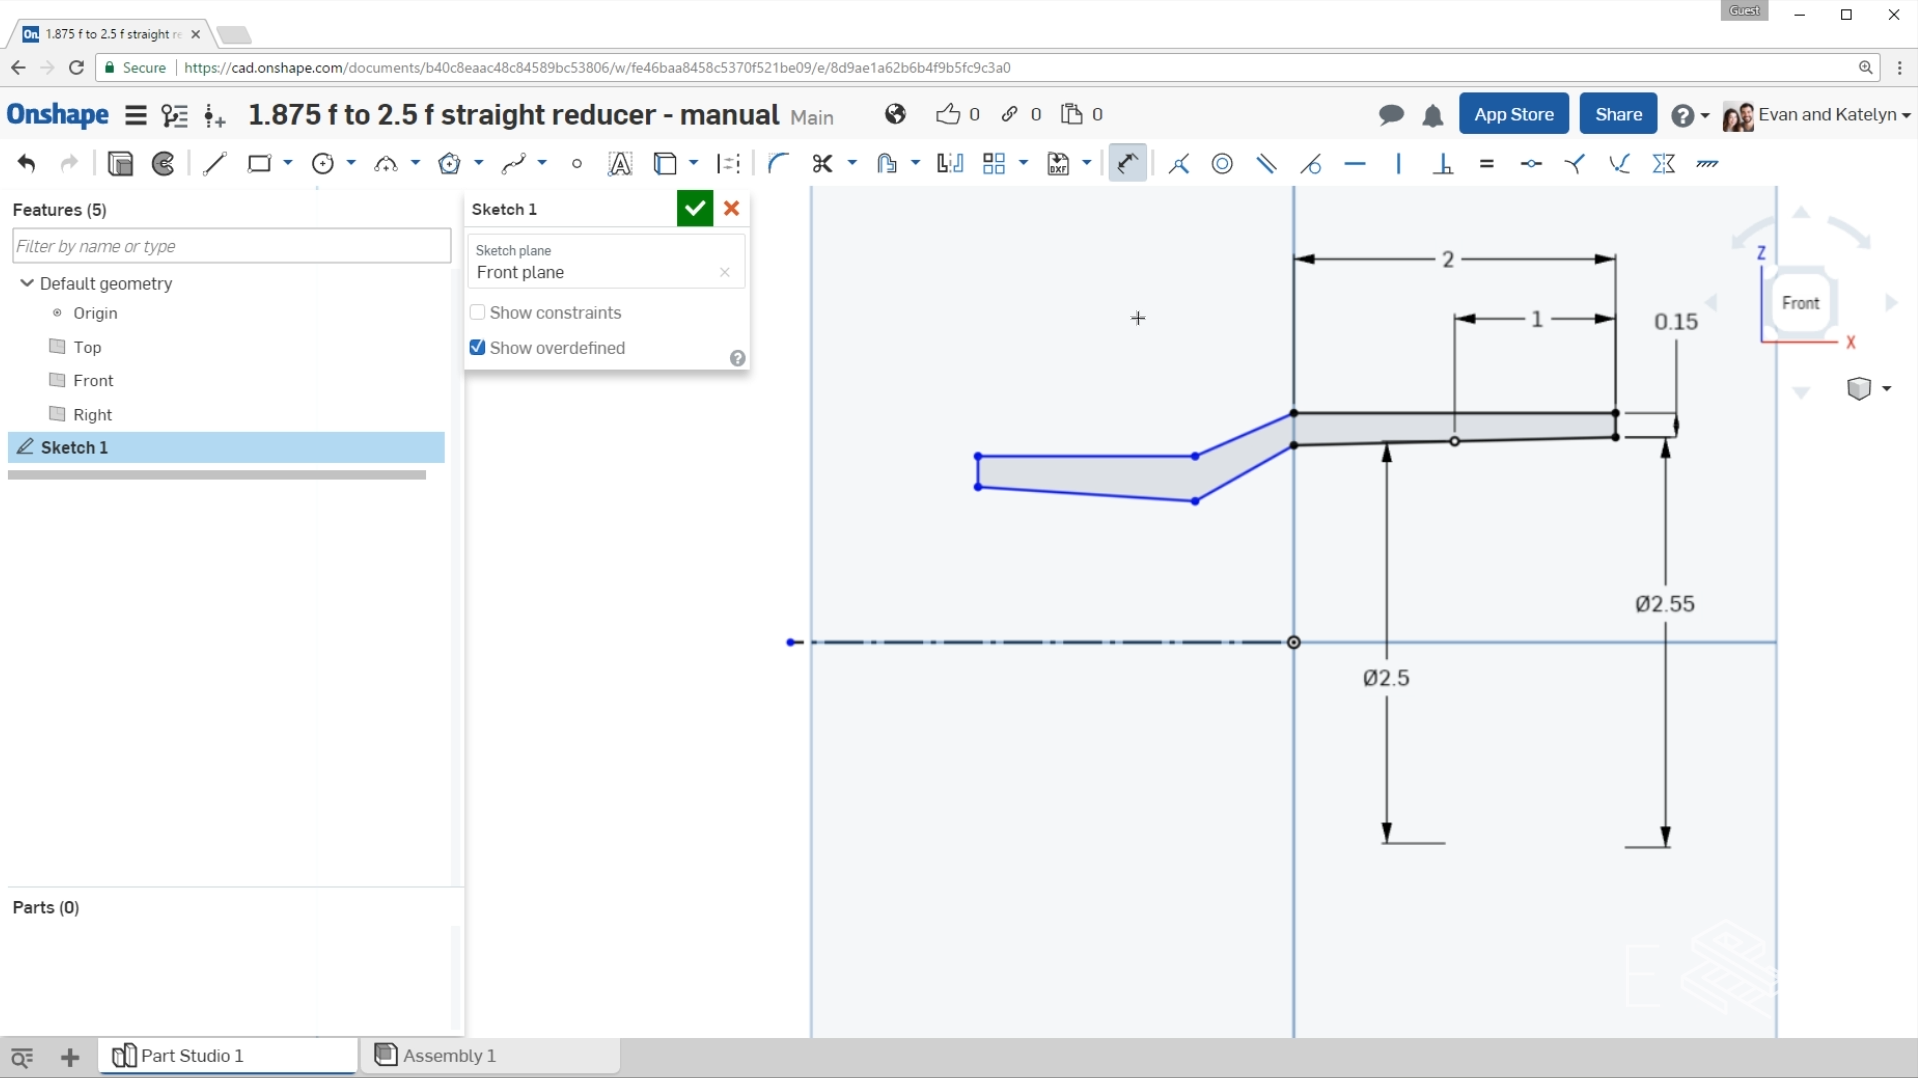Open the notifications bell icon

(x=1433, y=116)
